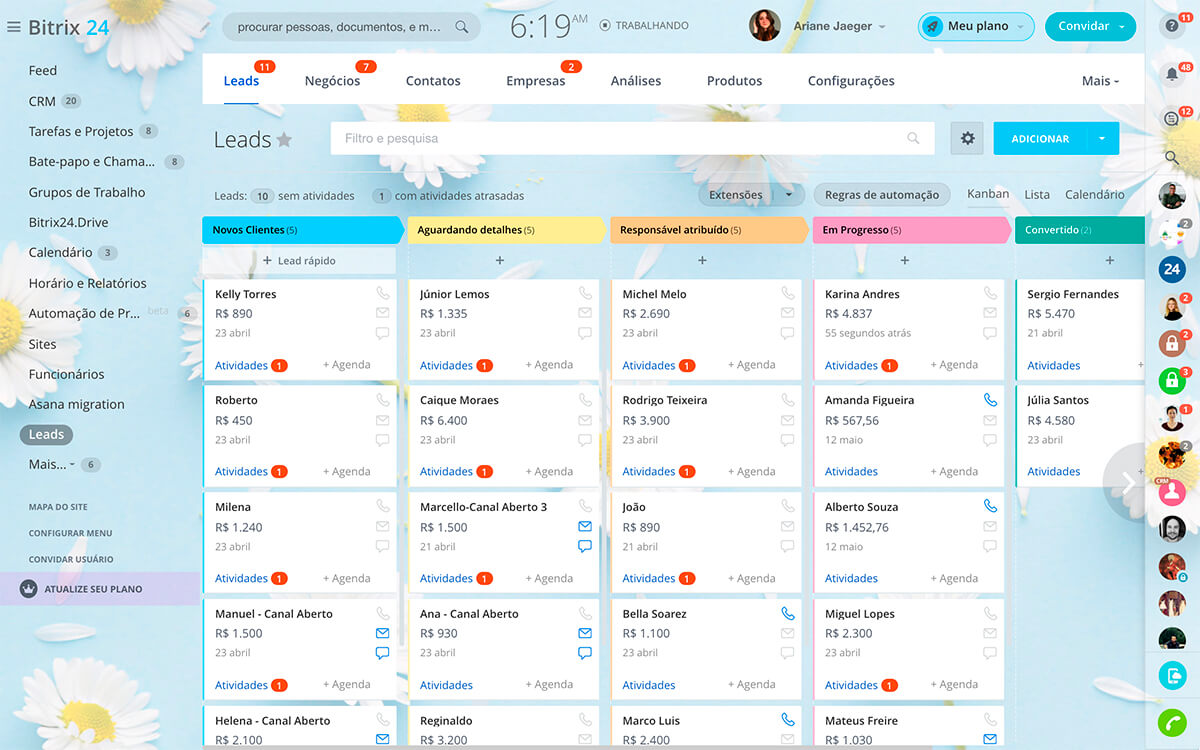Click the Lead rápido button in Novos Clientes
Screen dimensions: 1200x750
click(x=299, y=261)
